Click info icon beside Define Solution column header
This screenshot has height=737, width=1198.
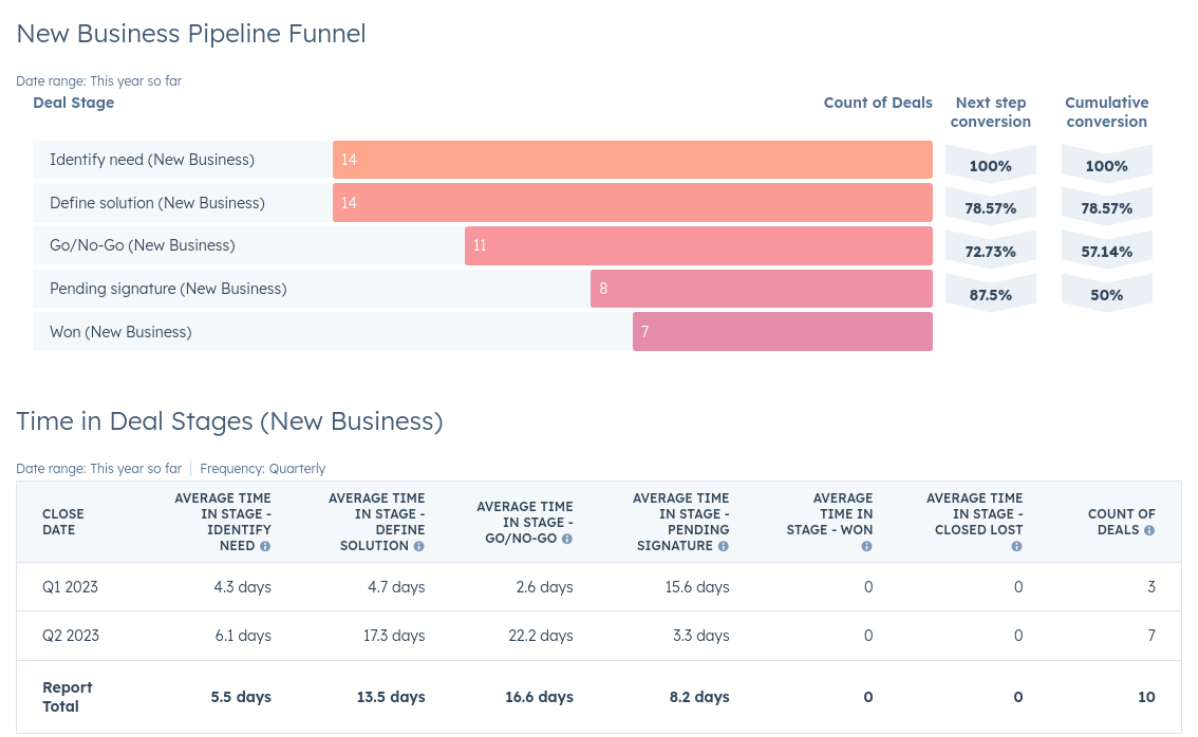tap(419, 546)
